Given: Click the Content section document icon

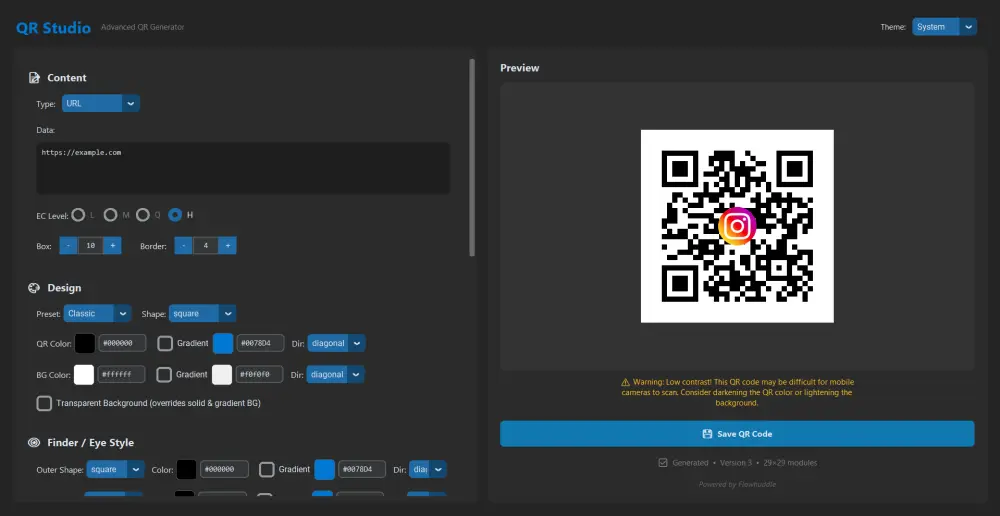Looking at the screenshot, I should point(34,78).
